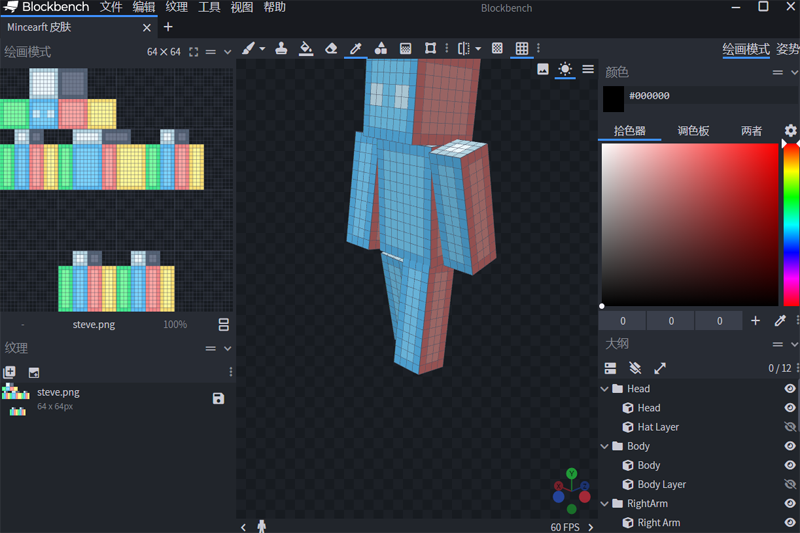Image resolution: width=800 pixels, height=533 pixels.
Task: Click the black color swatch preview
Action: pyautogui.click(x=613, y=96)
